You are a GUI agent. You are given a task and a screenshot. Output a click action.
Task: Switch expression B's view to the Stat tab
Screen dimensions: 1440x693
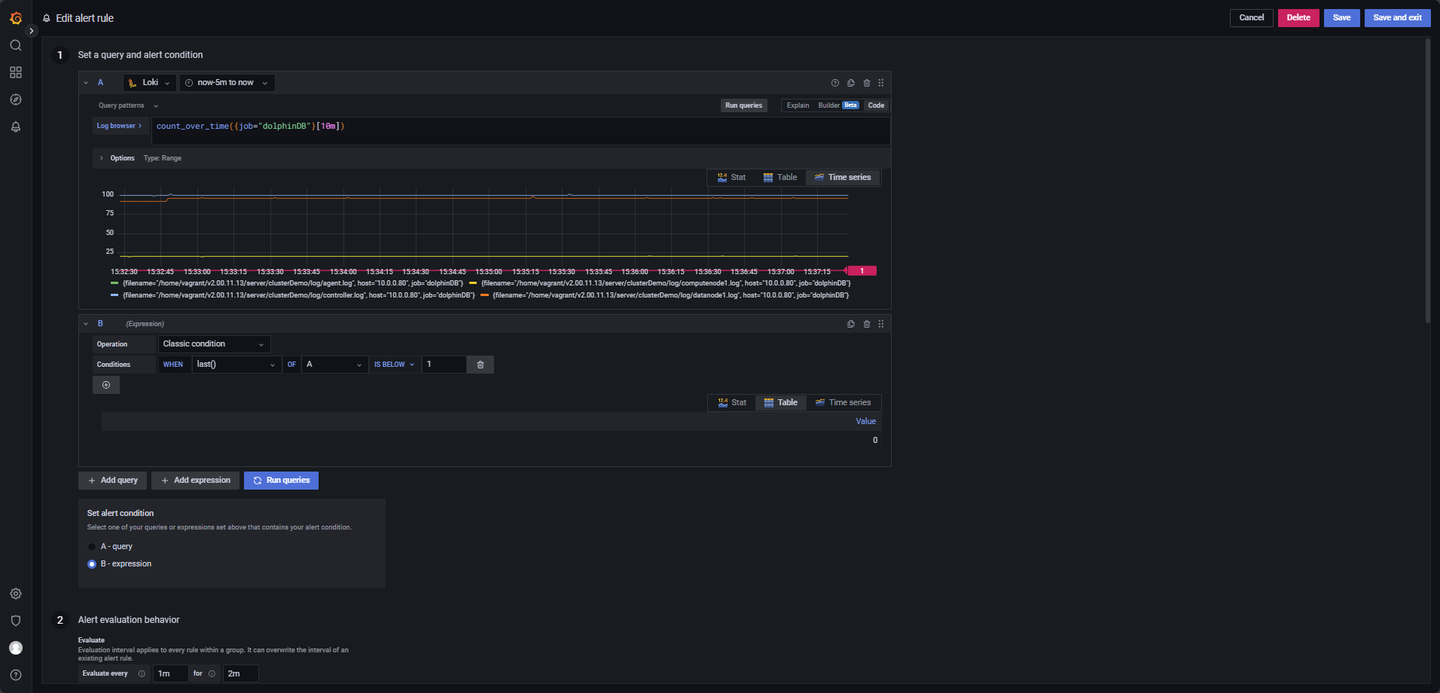(x=732, y=402)
